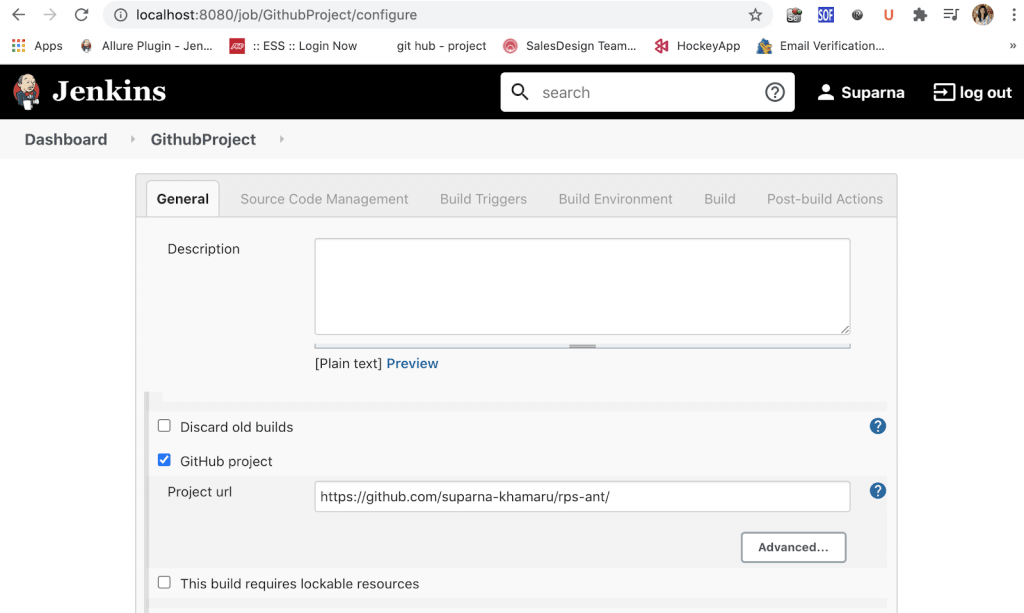
Task: Open the Chrome Apps grid
Action: (x=17, y=45)
